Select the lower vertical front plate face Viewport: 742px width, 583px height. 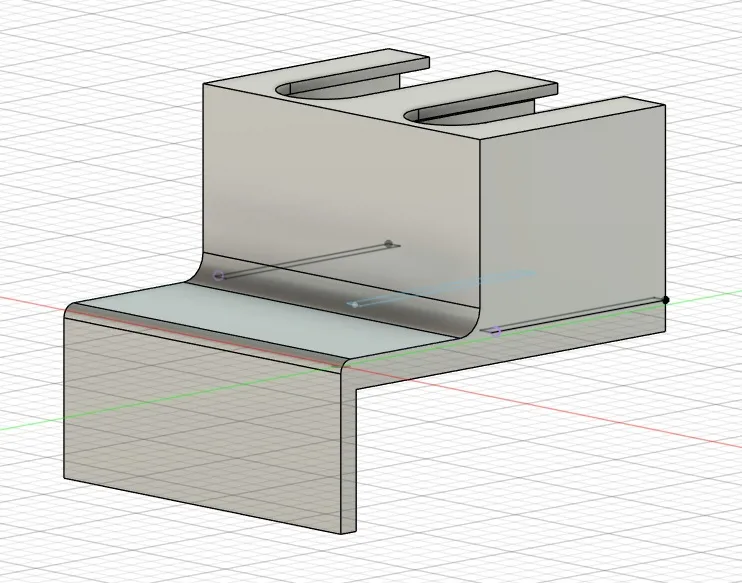(203, 426)
